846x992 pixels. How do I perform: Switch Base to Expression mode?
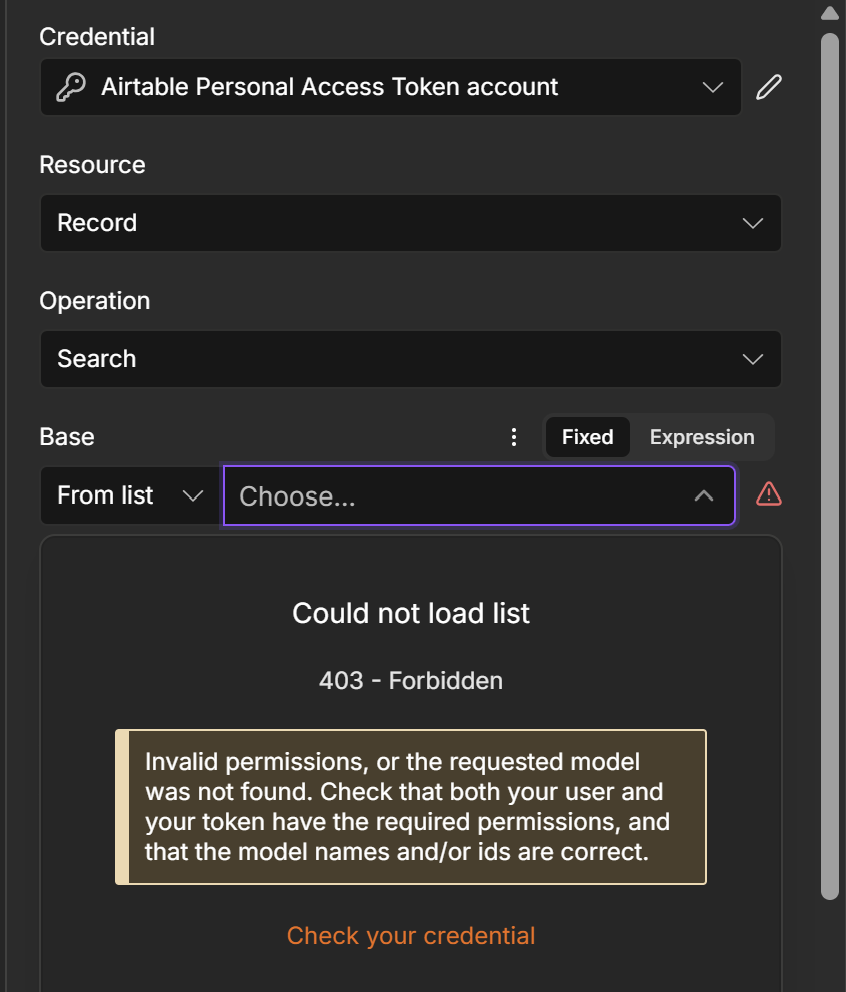(x=702, y=437)
